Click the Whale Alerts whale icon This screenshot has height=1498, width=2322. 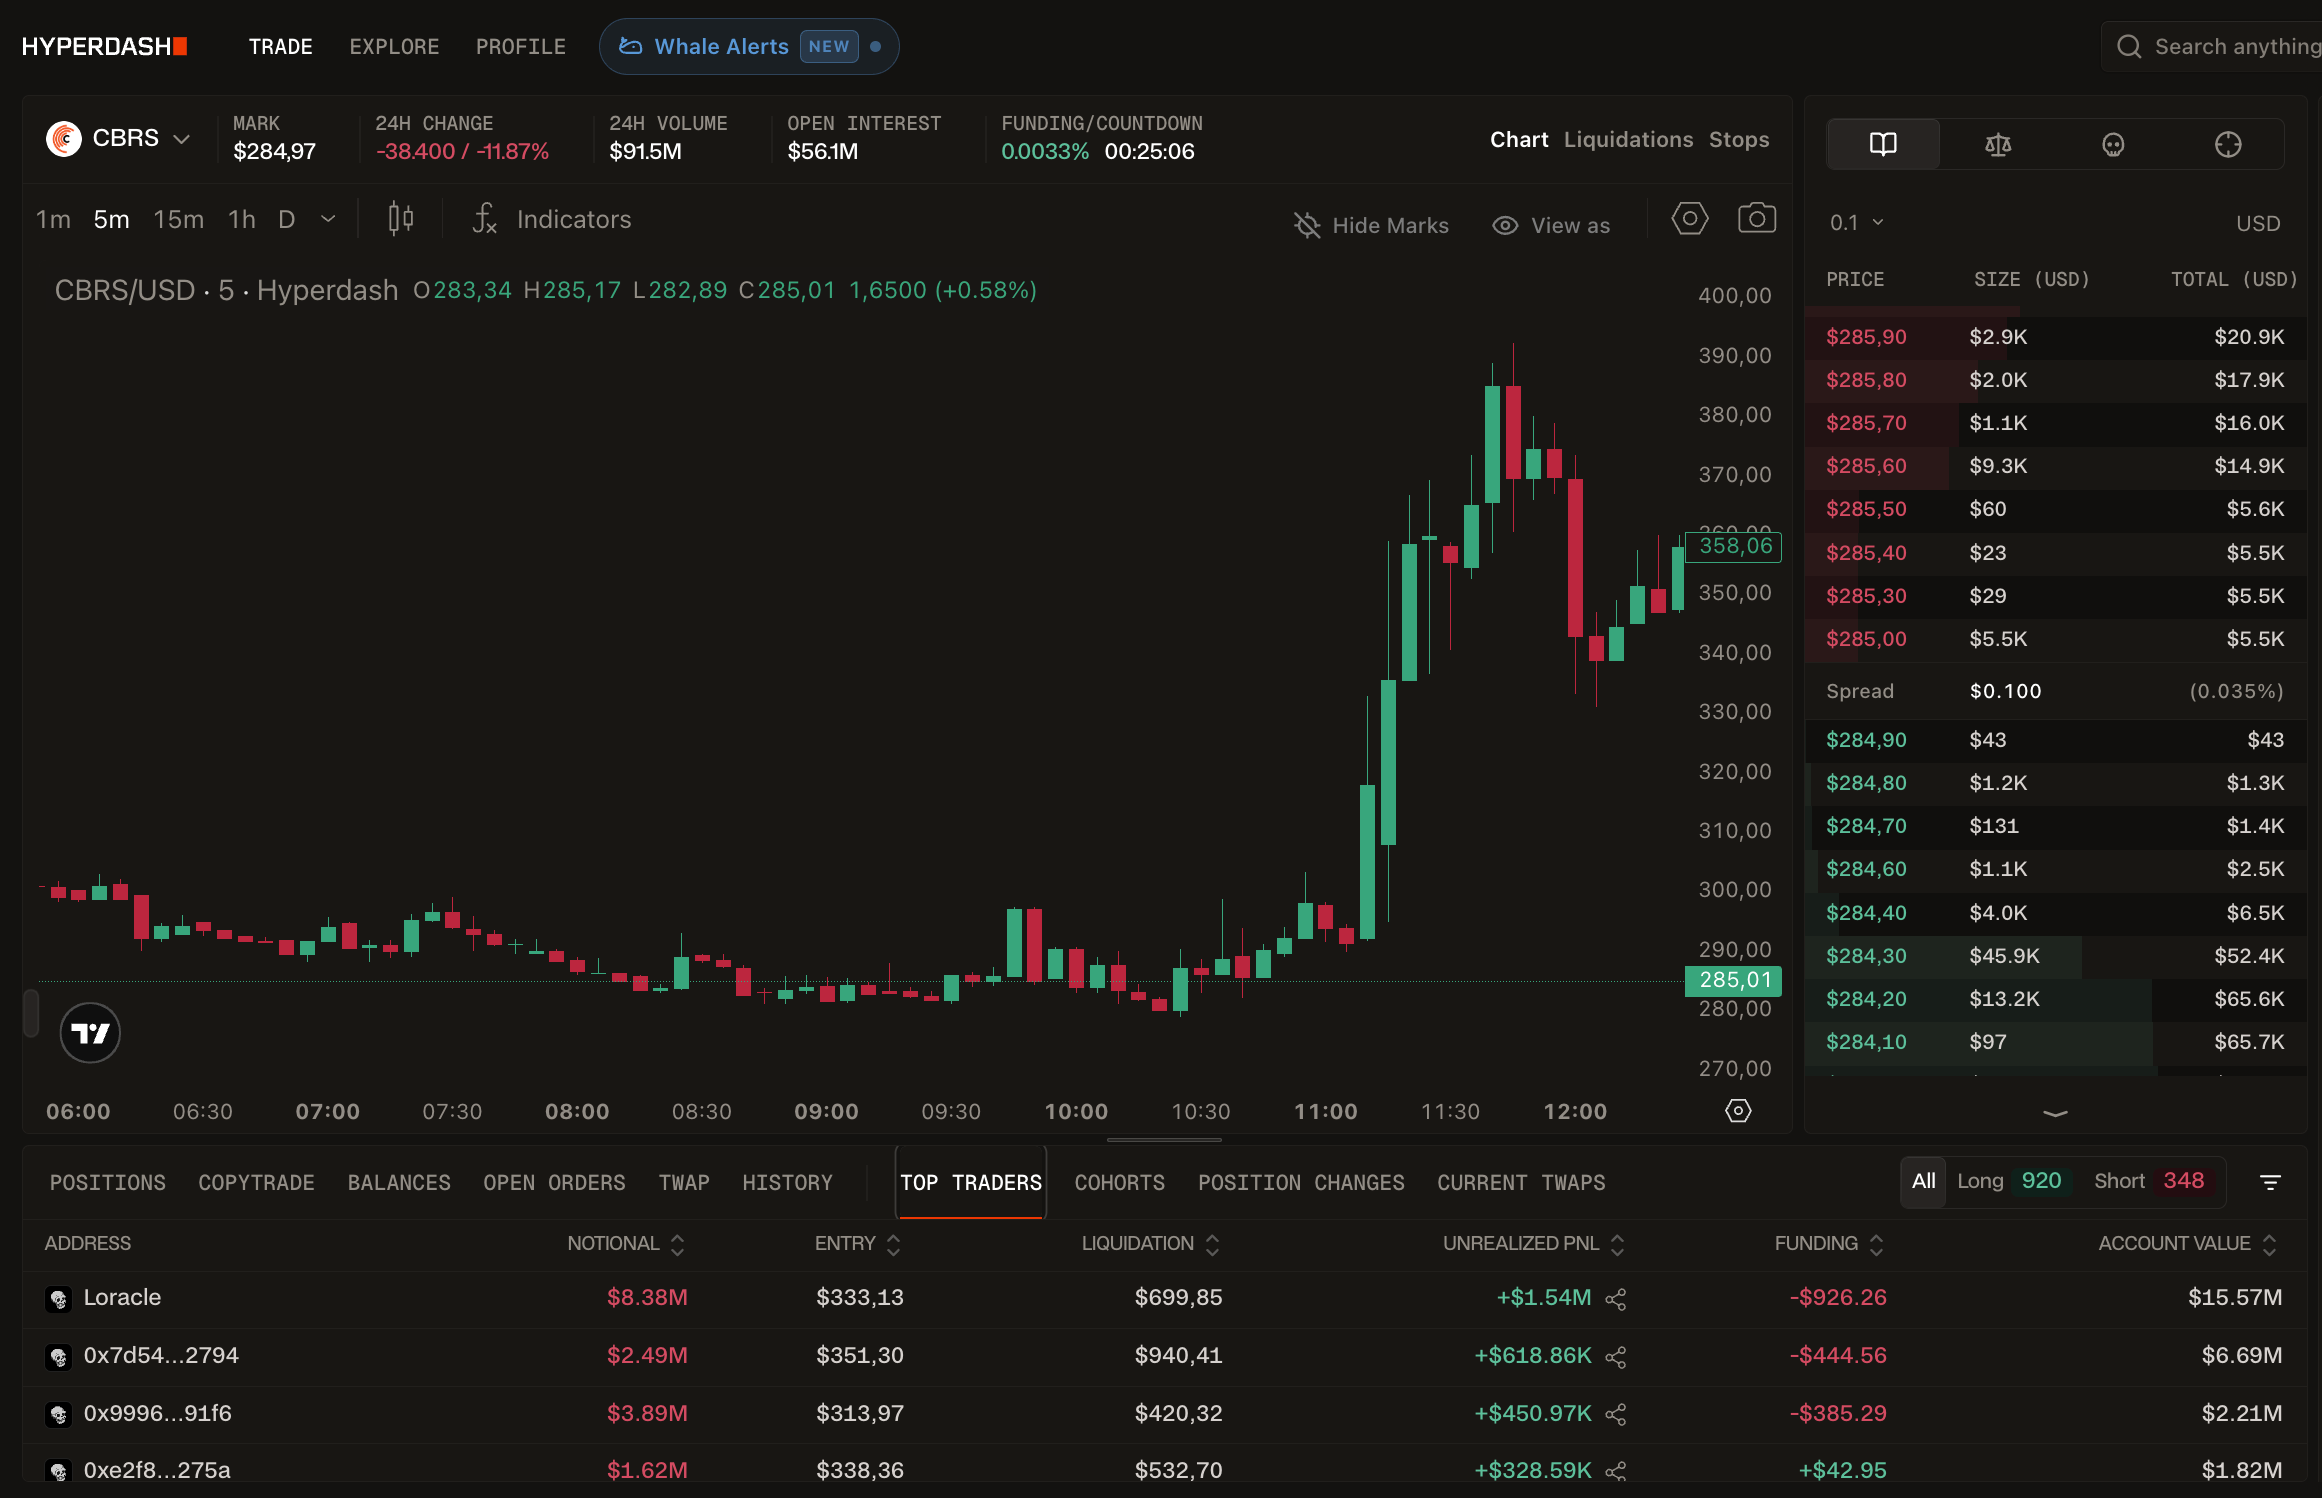click(630, 46)
